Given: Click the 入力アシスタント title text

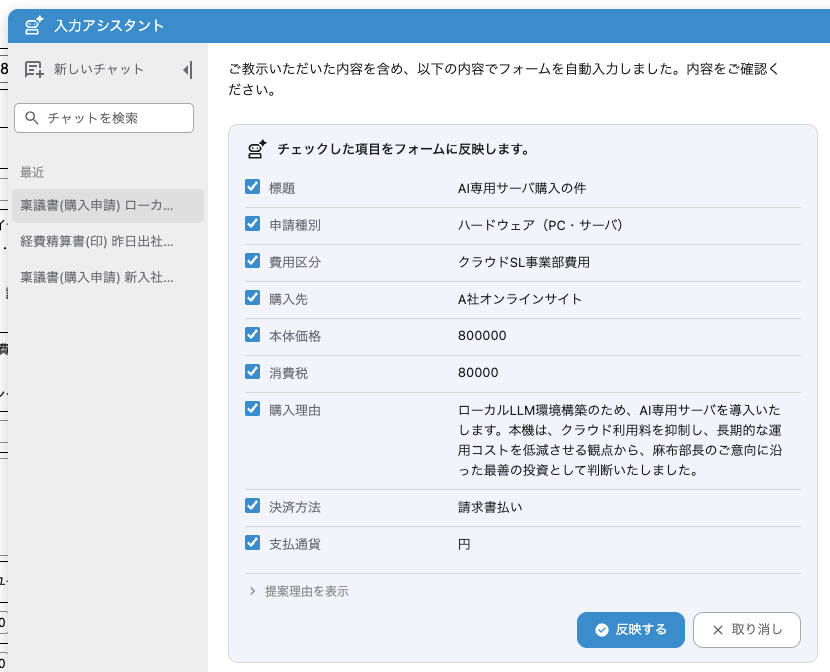Looking at the screenshot, I should [109, 26].
